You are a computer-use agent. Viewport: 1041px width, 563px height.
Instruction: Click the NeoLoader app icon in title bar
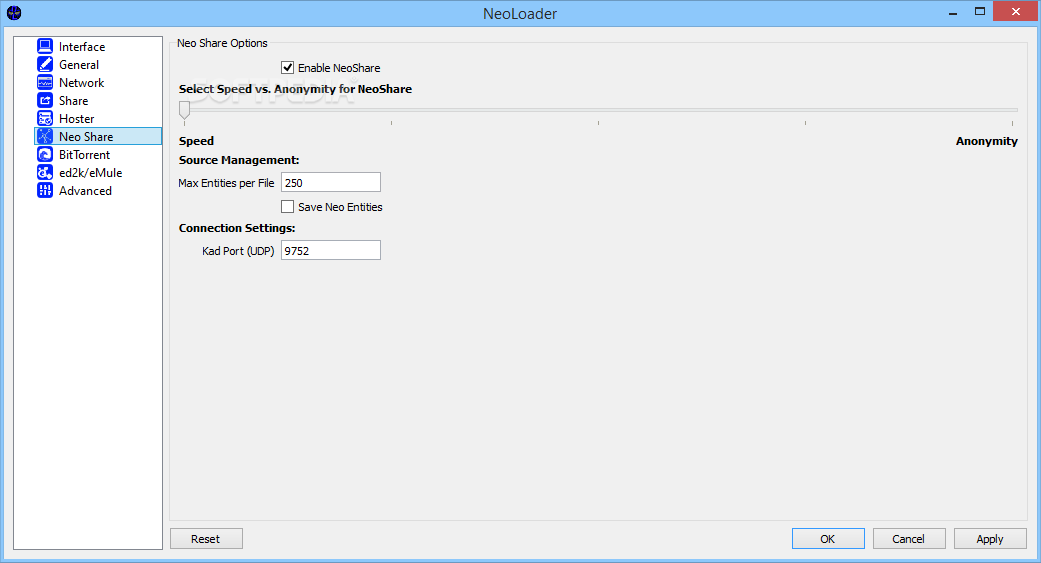tap(14, 13)
